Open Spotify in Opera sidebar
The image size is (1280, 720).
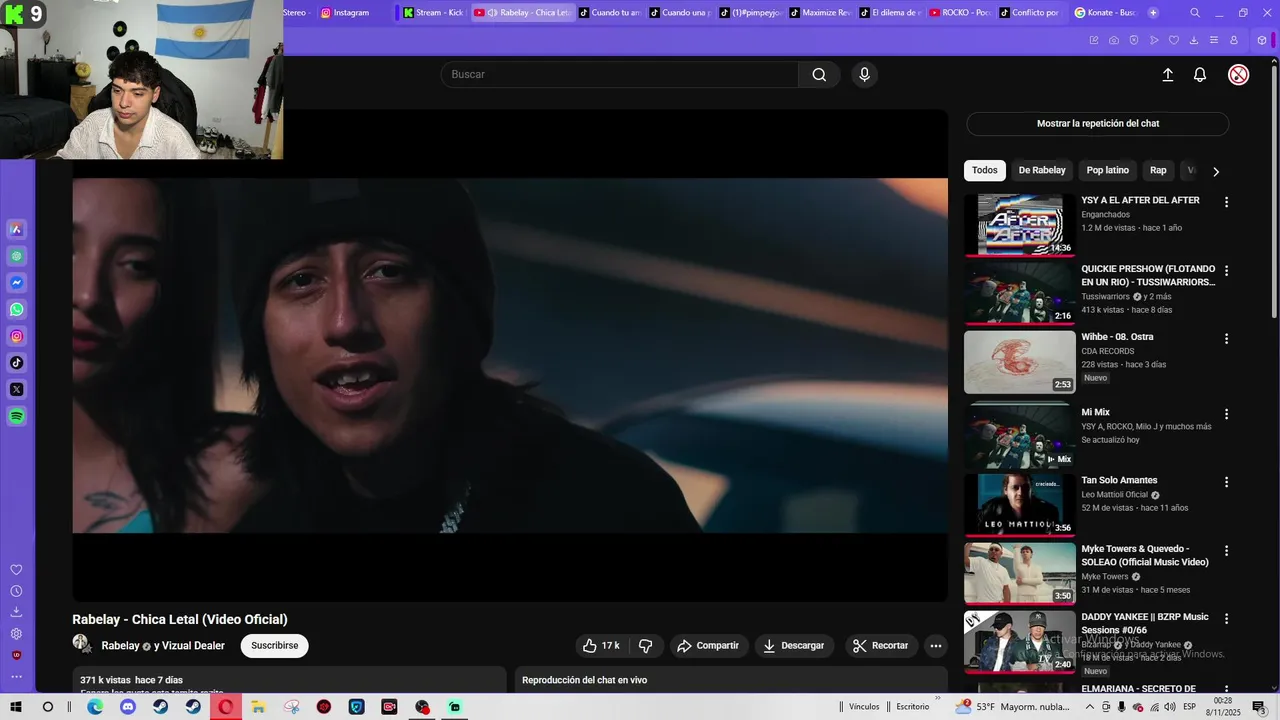pos(17,416)
